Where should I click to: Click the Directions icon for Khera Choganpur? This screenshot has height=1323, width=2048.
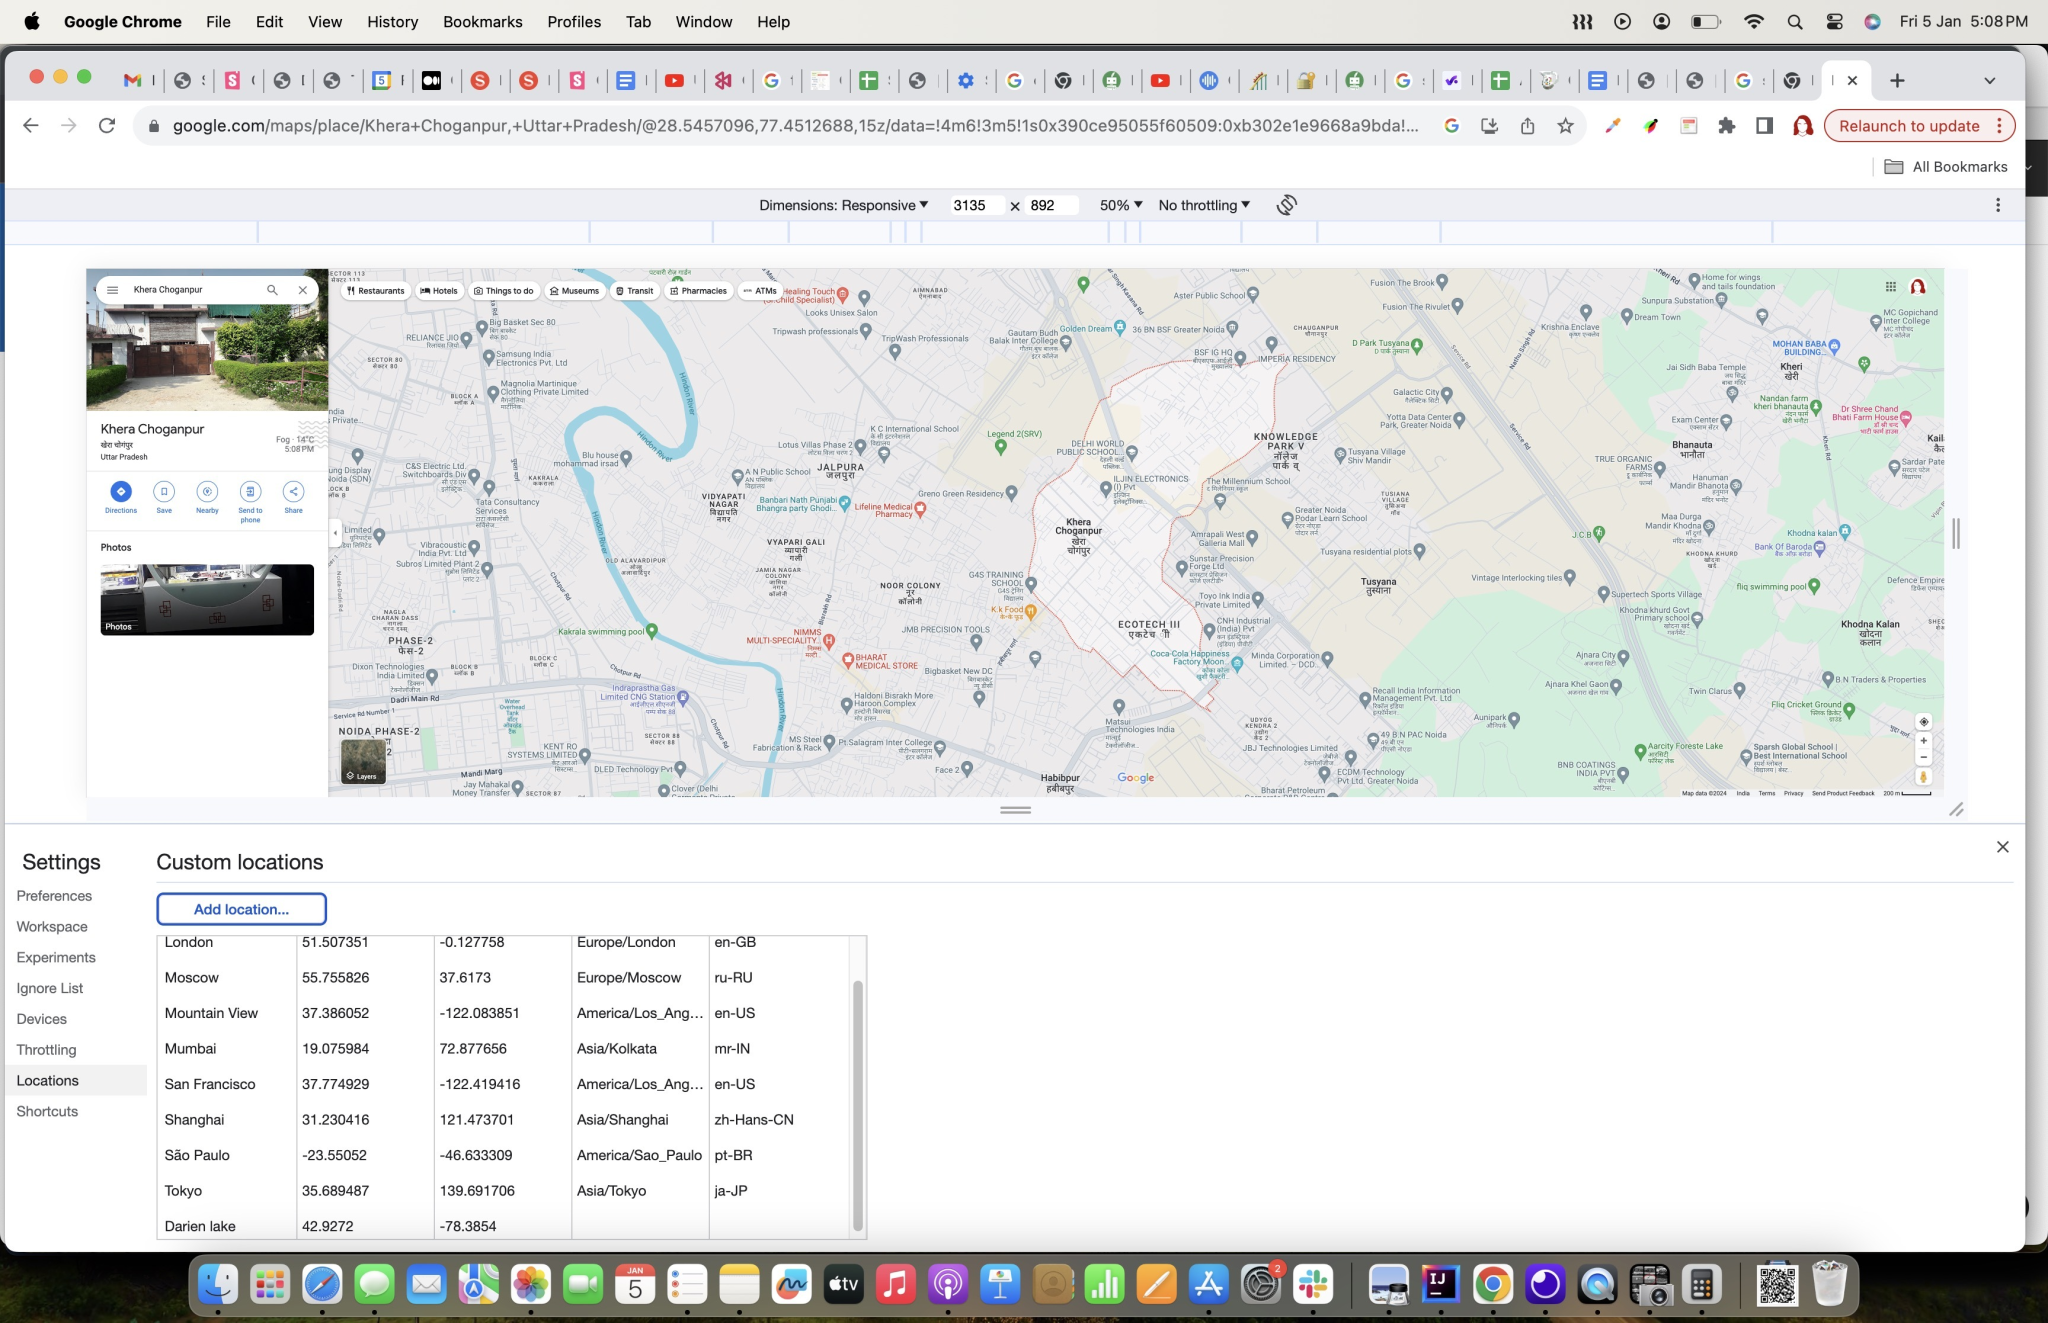coord(121,491)
